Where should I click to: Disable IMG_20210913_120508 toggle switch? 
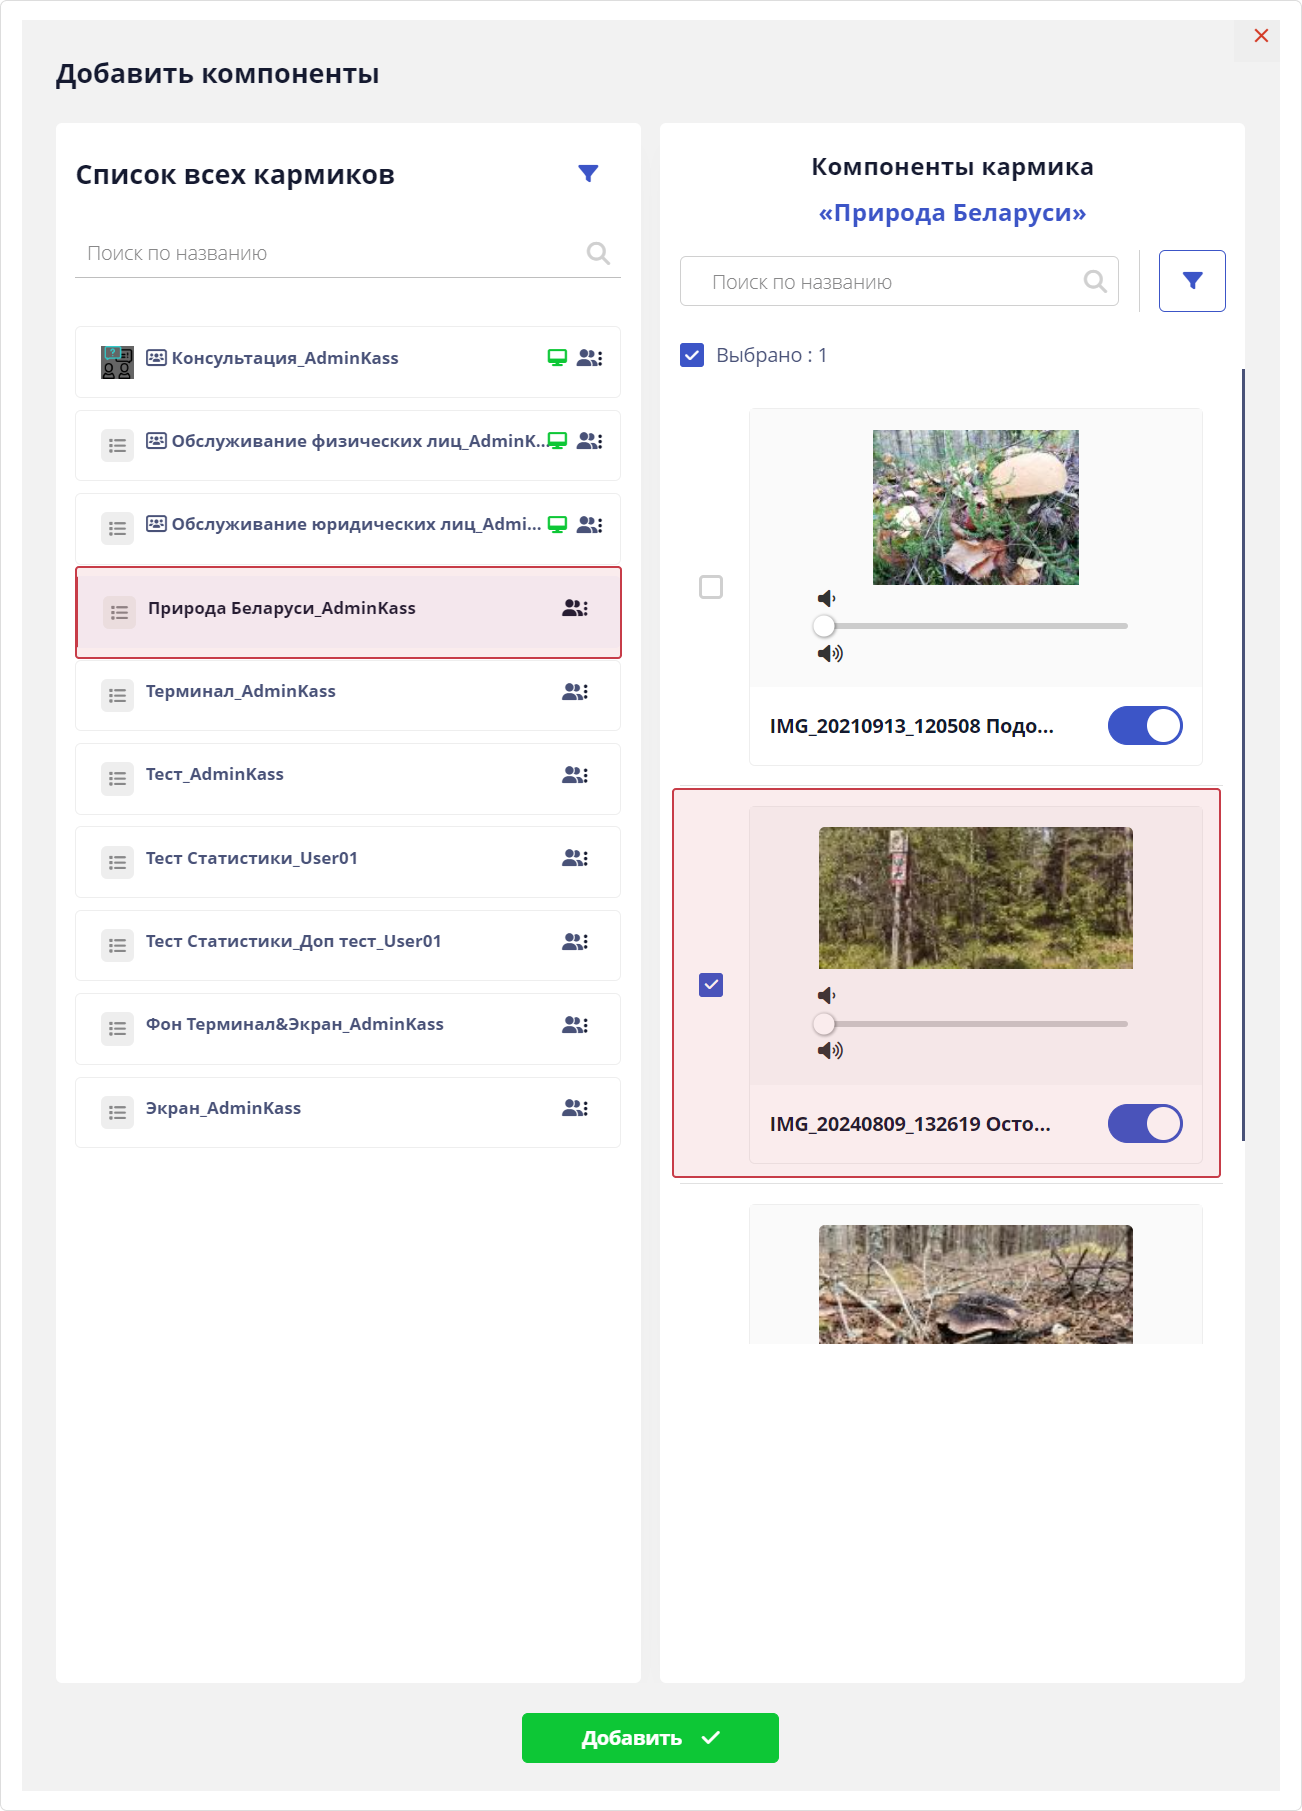click(x=1144, y=726)
